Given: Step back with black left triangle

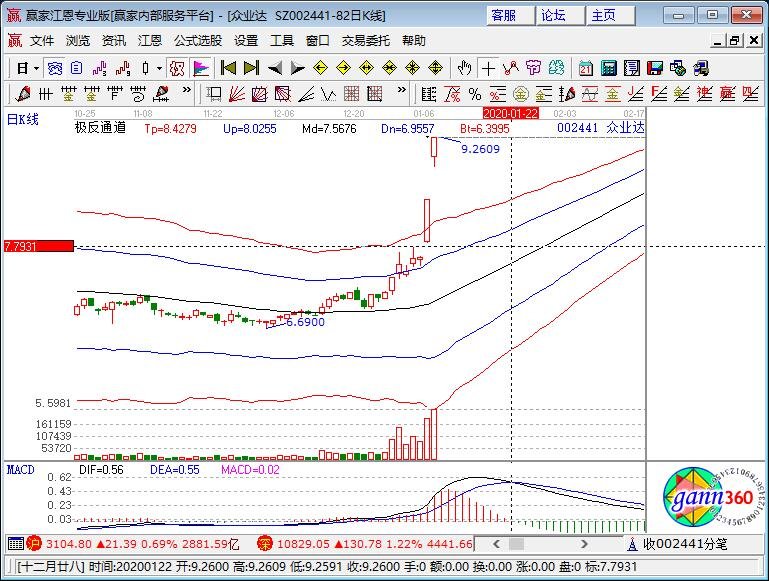Looking at the screenshot, I should [275, 68].
